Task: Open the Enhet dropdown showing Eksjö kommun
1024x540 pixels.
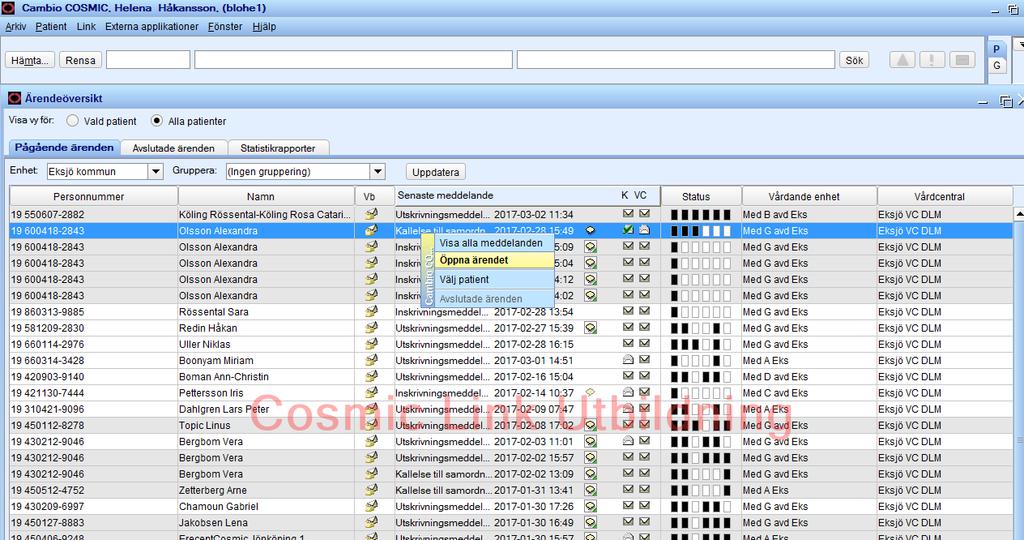Action: (x=104, y=172)
